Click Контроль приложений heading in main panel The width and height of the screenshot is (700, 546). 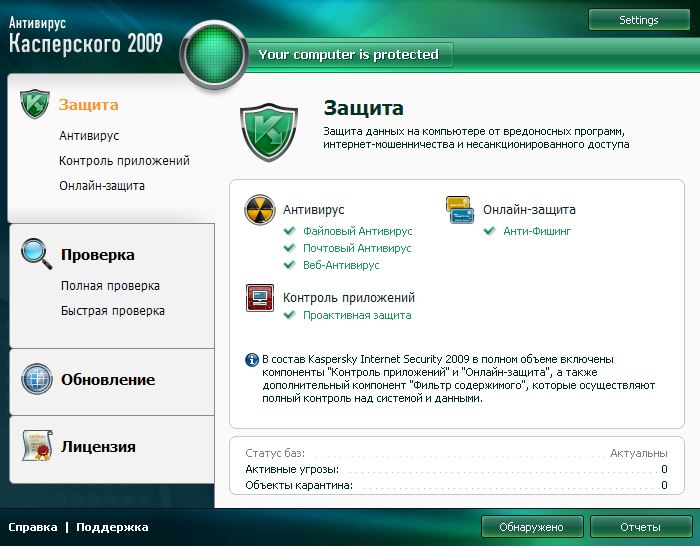(349, 298)
